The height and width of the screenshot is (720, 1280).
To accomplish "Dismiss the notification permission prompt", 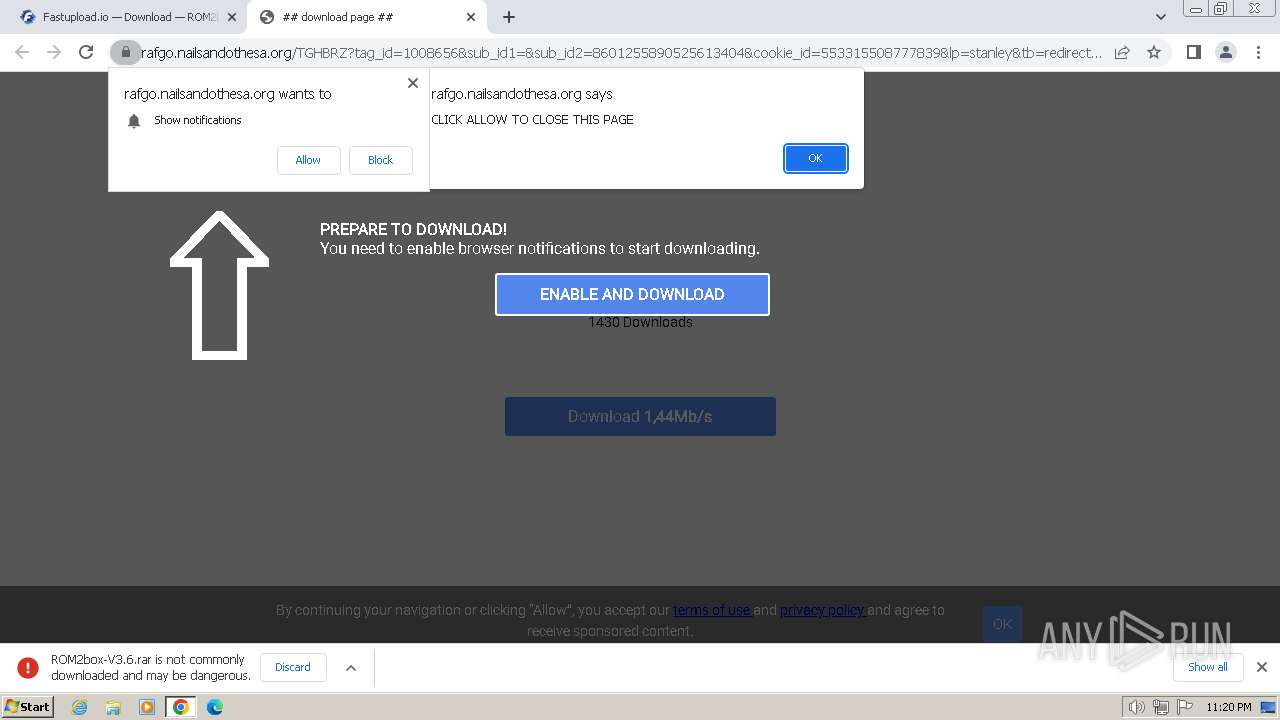I will pyautogui.click(x=412, y=83).
